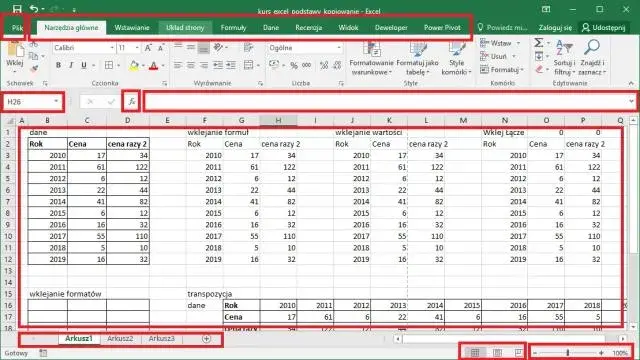Click Formatuj cells button

click(502, 70)
